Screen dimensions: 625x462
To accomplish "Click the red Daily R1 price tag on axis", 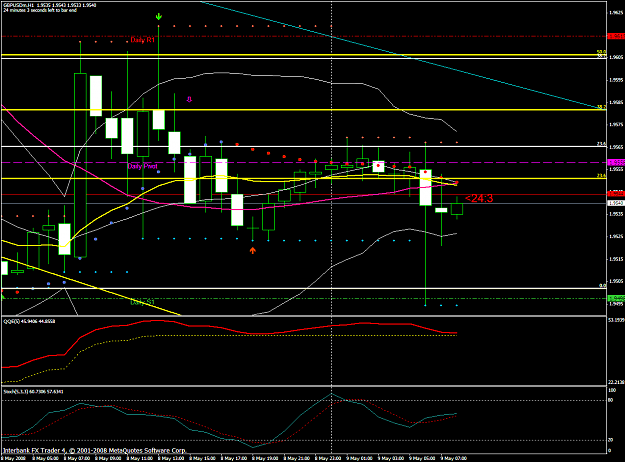I will point(616,36).
